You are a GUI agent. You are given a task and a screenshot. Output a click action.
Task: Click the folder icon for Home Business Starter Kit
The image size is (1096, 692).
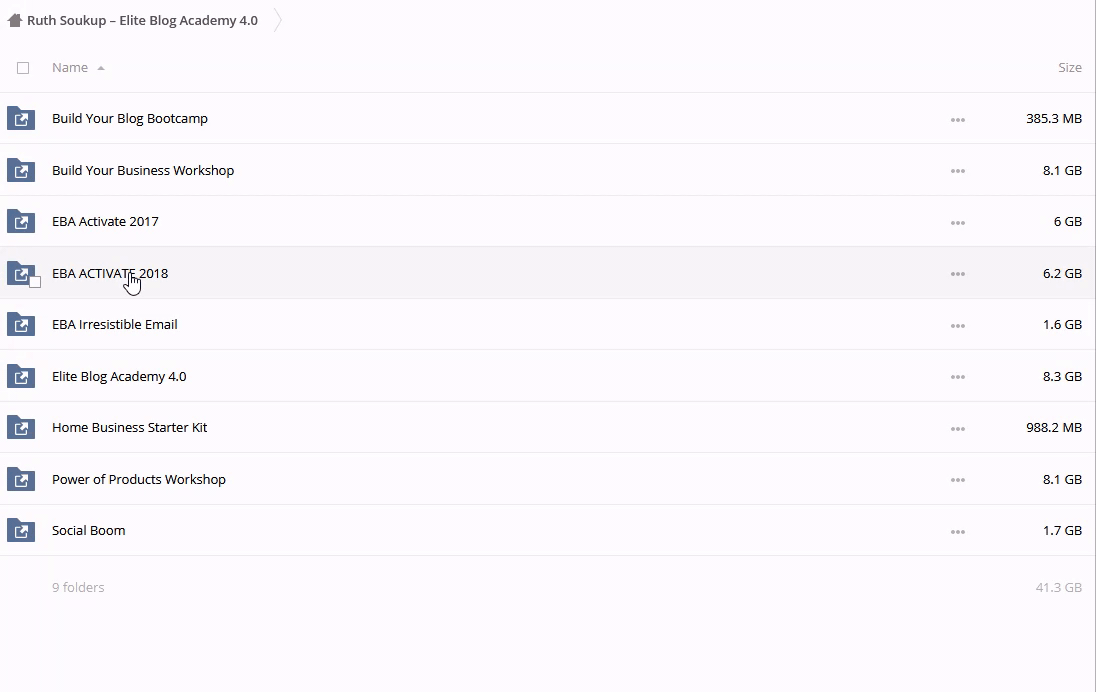pos(21,428)
